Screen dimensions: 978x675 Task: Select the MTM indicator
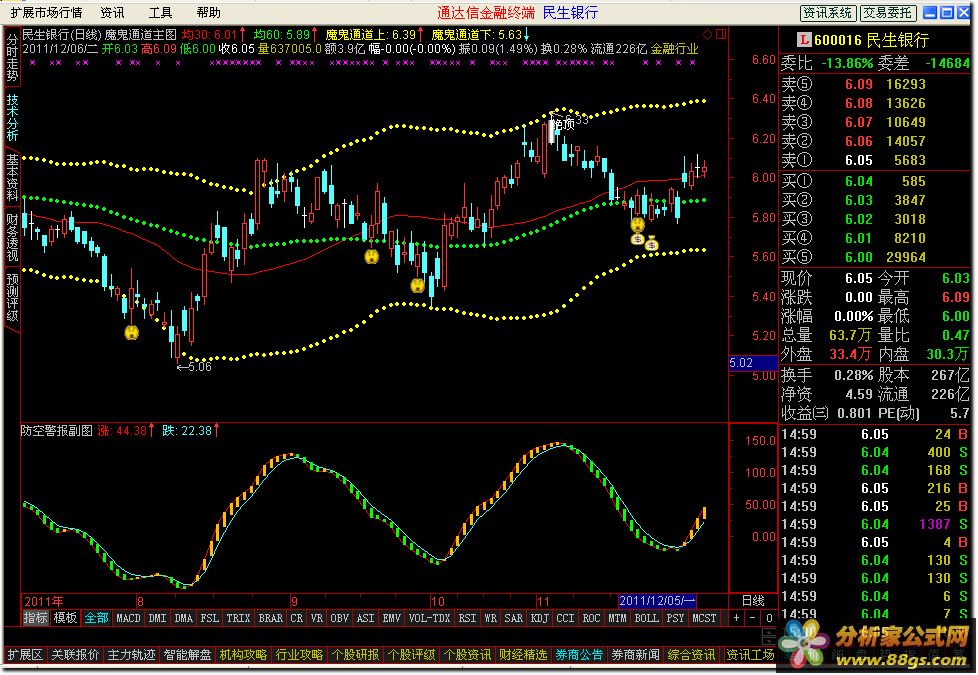click(617, 618)
